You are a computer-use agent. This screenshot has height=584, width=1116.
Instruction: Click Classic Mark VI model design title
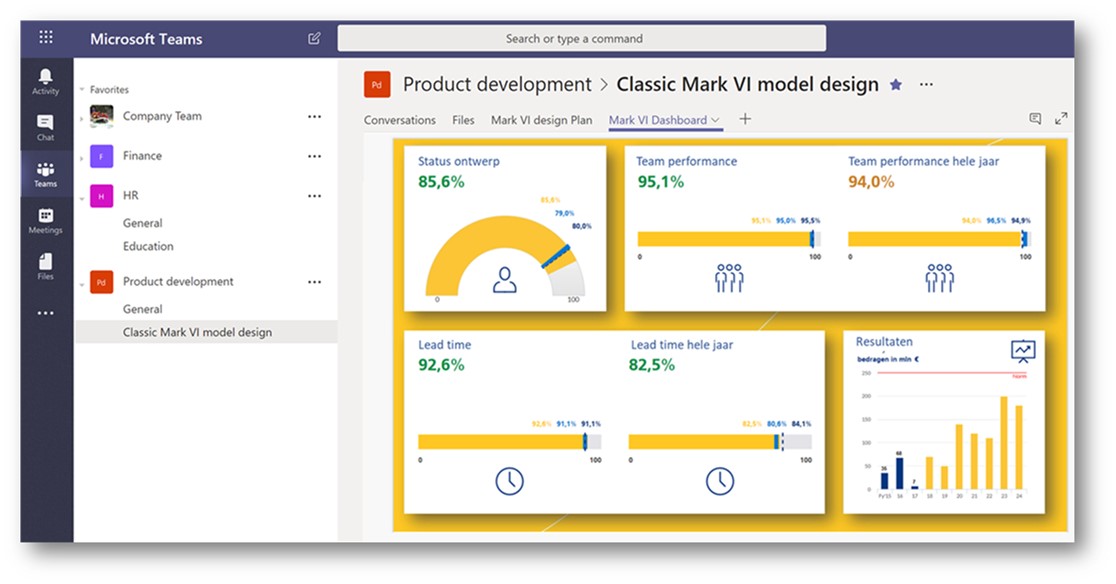pyautogui.click(x=747, y=84)
